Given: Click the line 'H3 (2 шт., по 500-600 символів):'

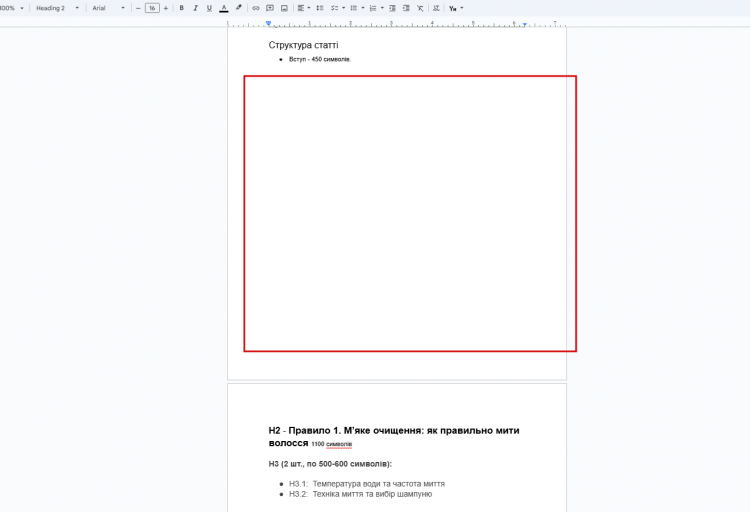Looking at the screenshot, I should click(x=330, y=464).
